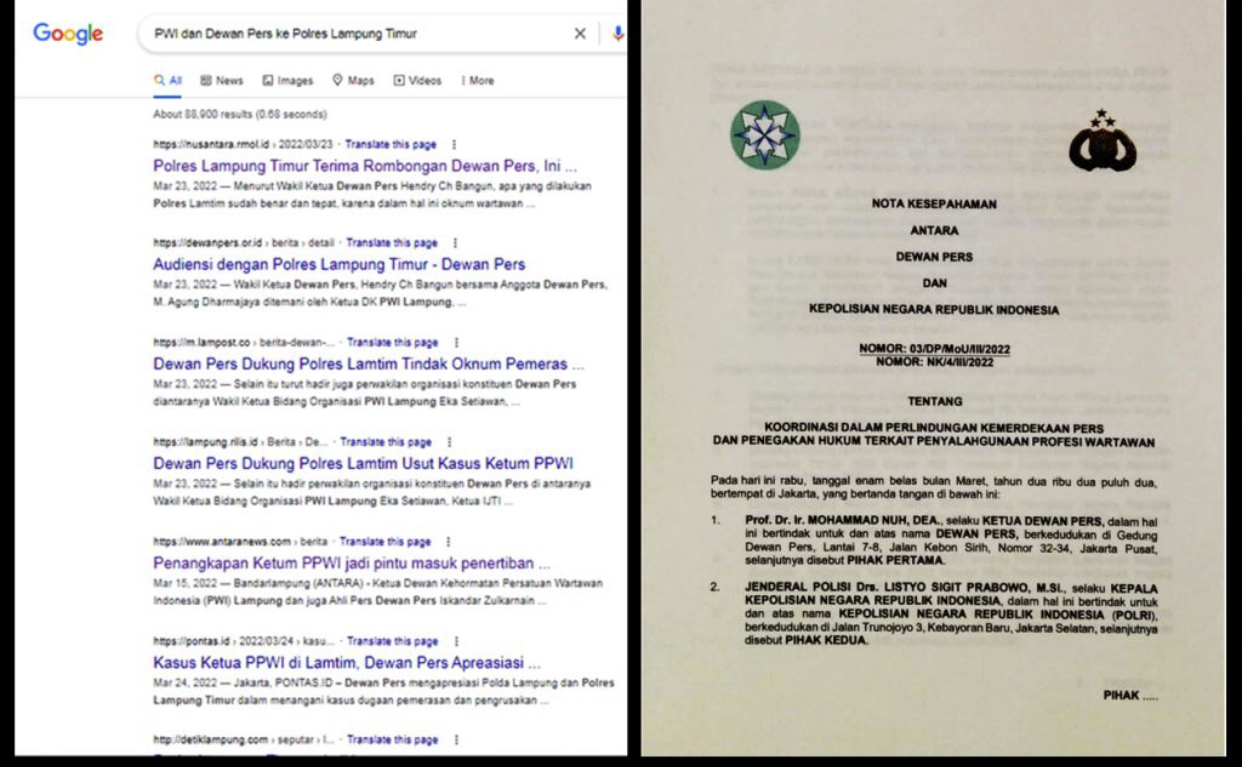Click the Dewan Pers green logo in document

pos(765,134)
